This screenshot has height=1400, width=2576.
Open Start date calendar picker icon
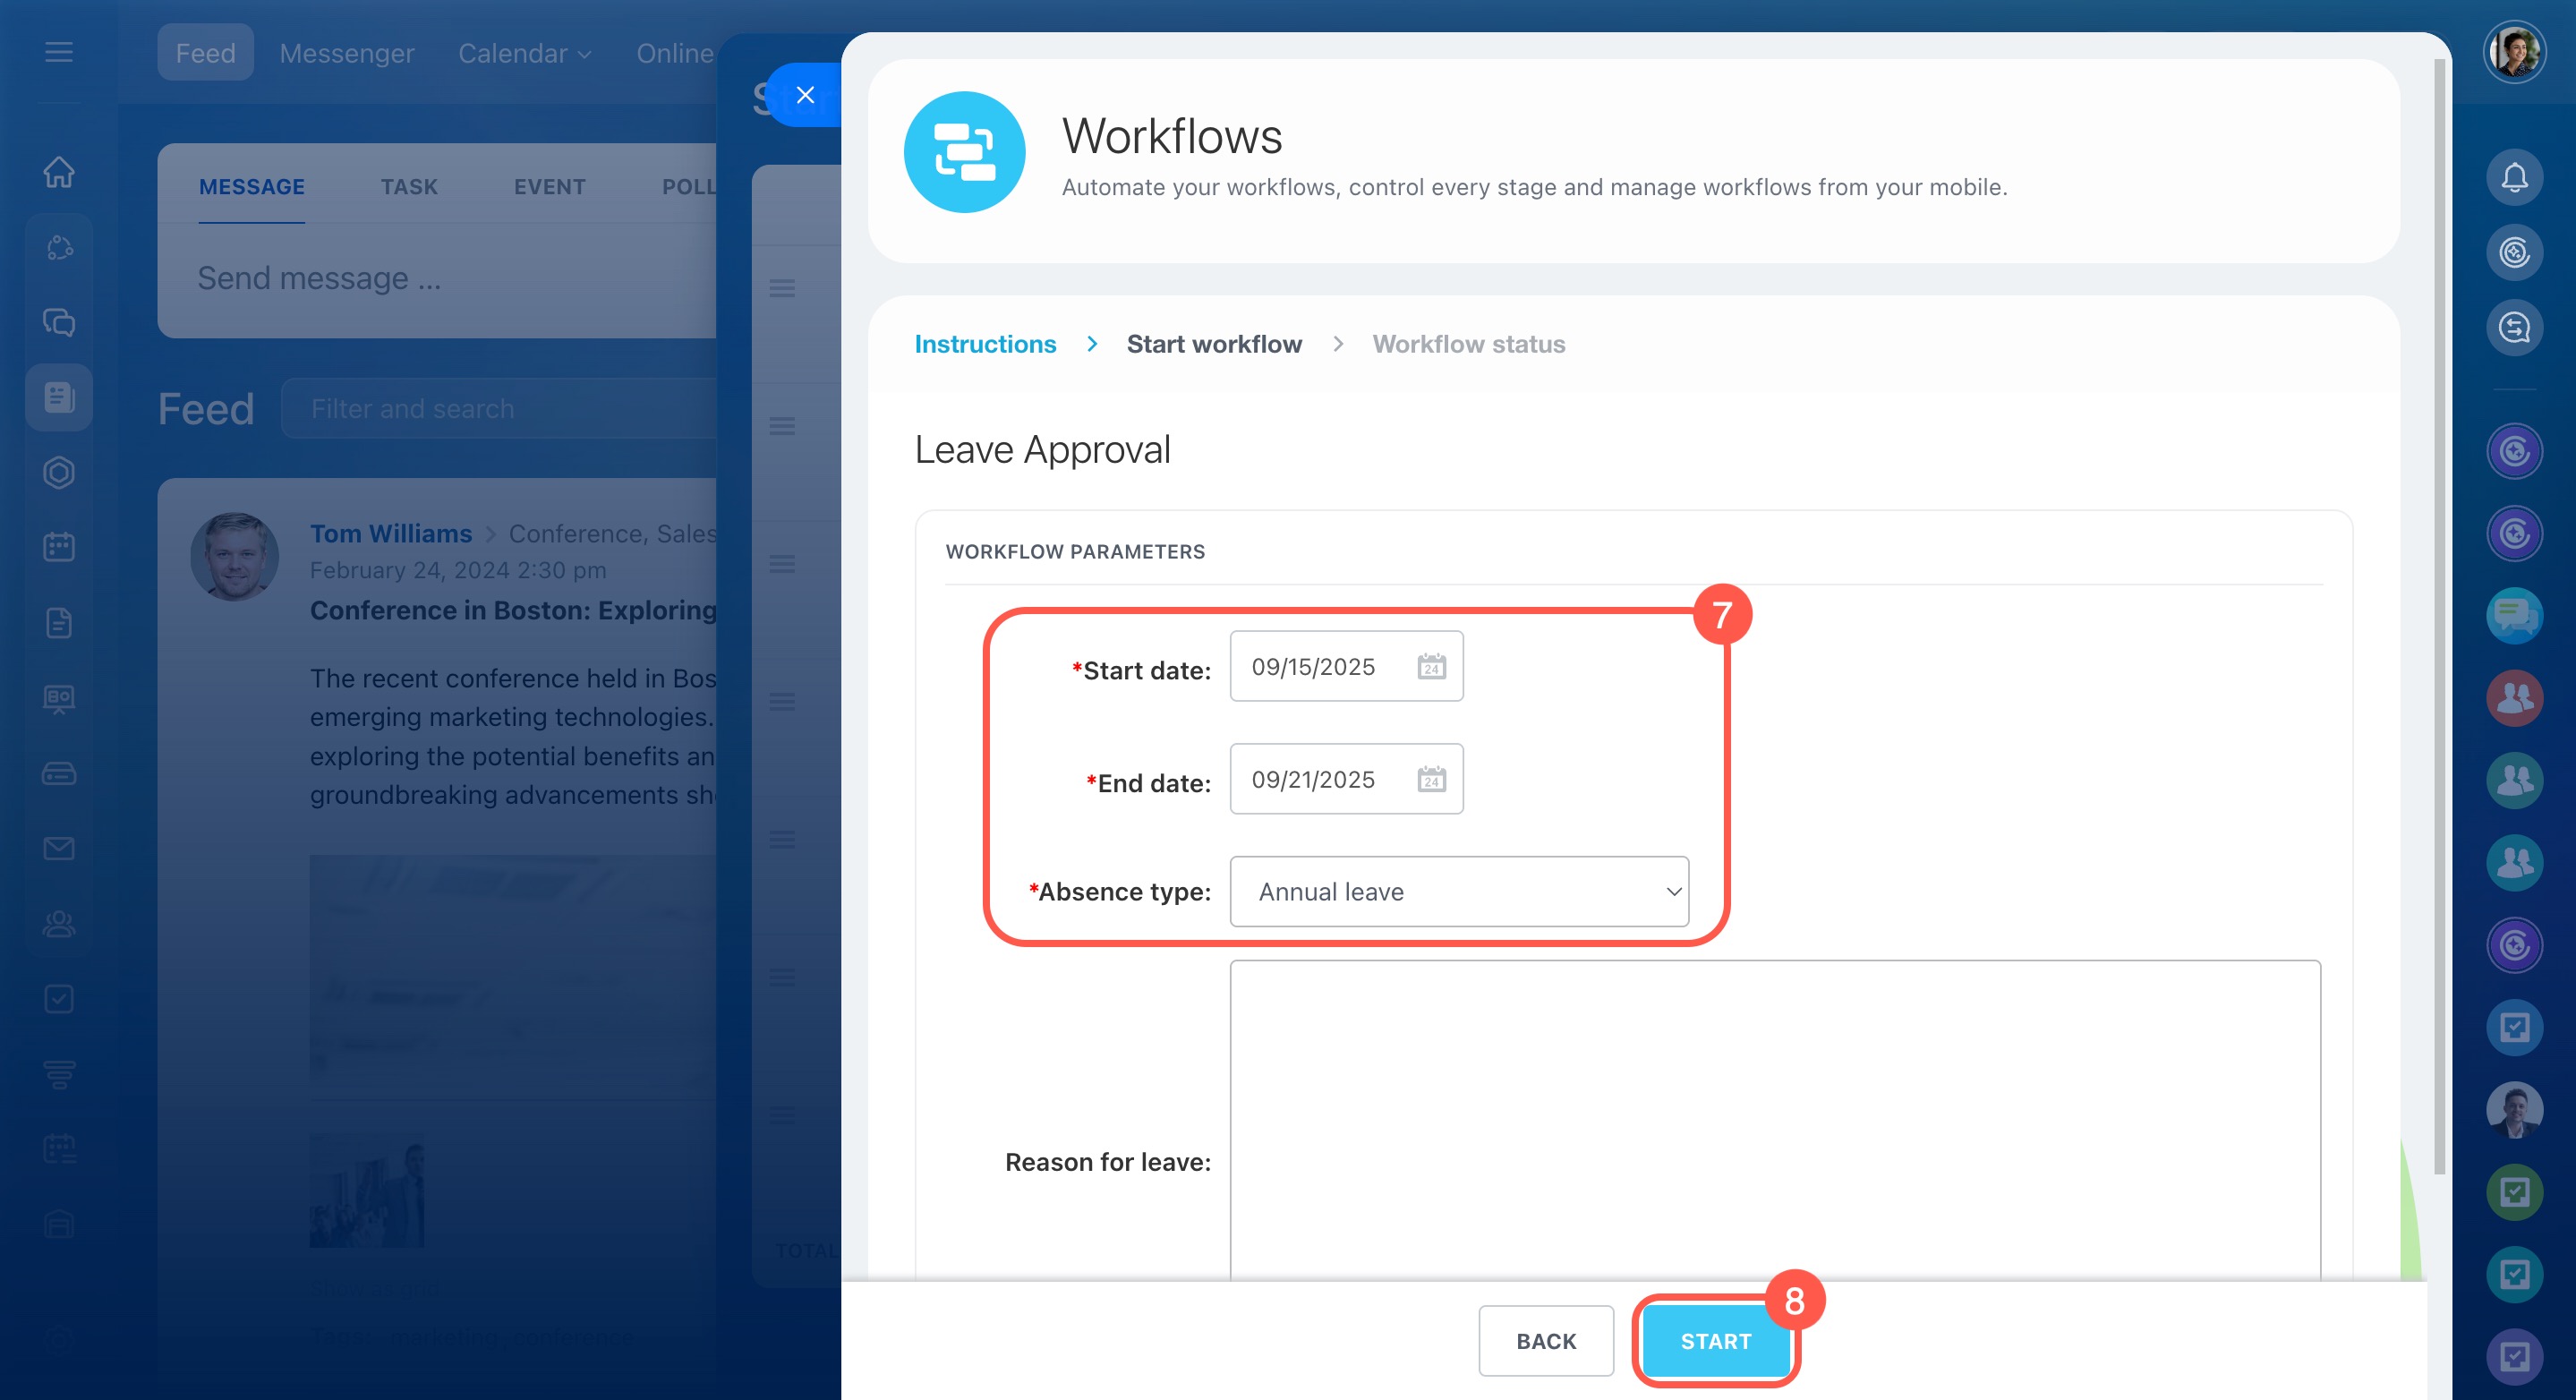(x=1431, y=666)
